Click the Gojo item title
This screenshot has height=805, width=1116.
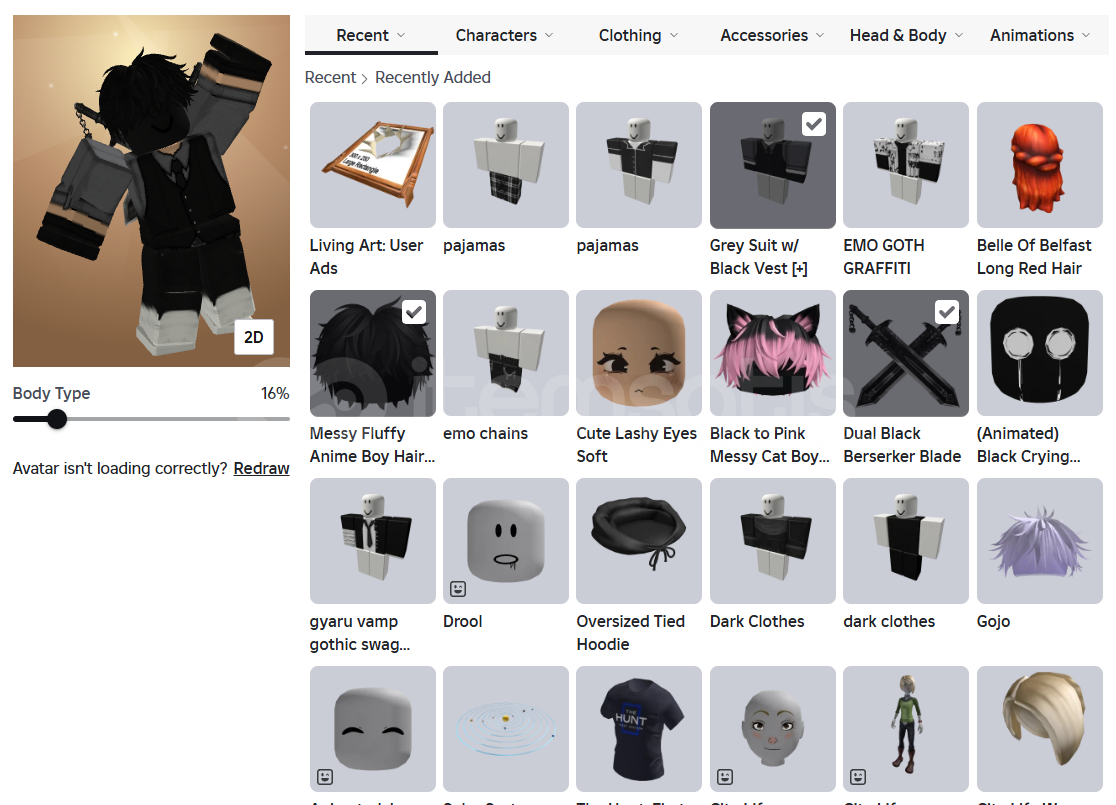click(x=994, y=621)
